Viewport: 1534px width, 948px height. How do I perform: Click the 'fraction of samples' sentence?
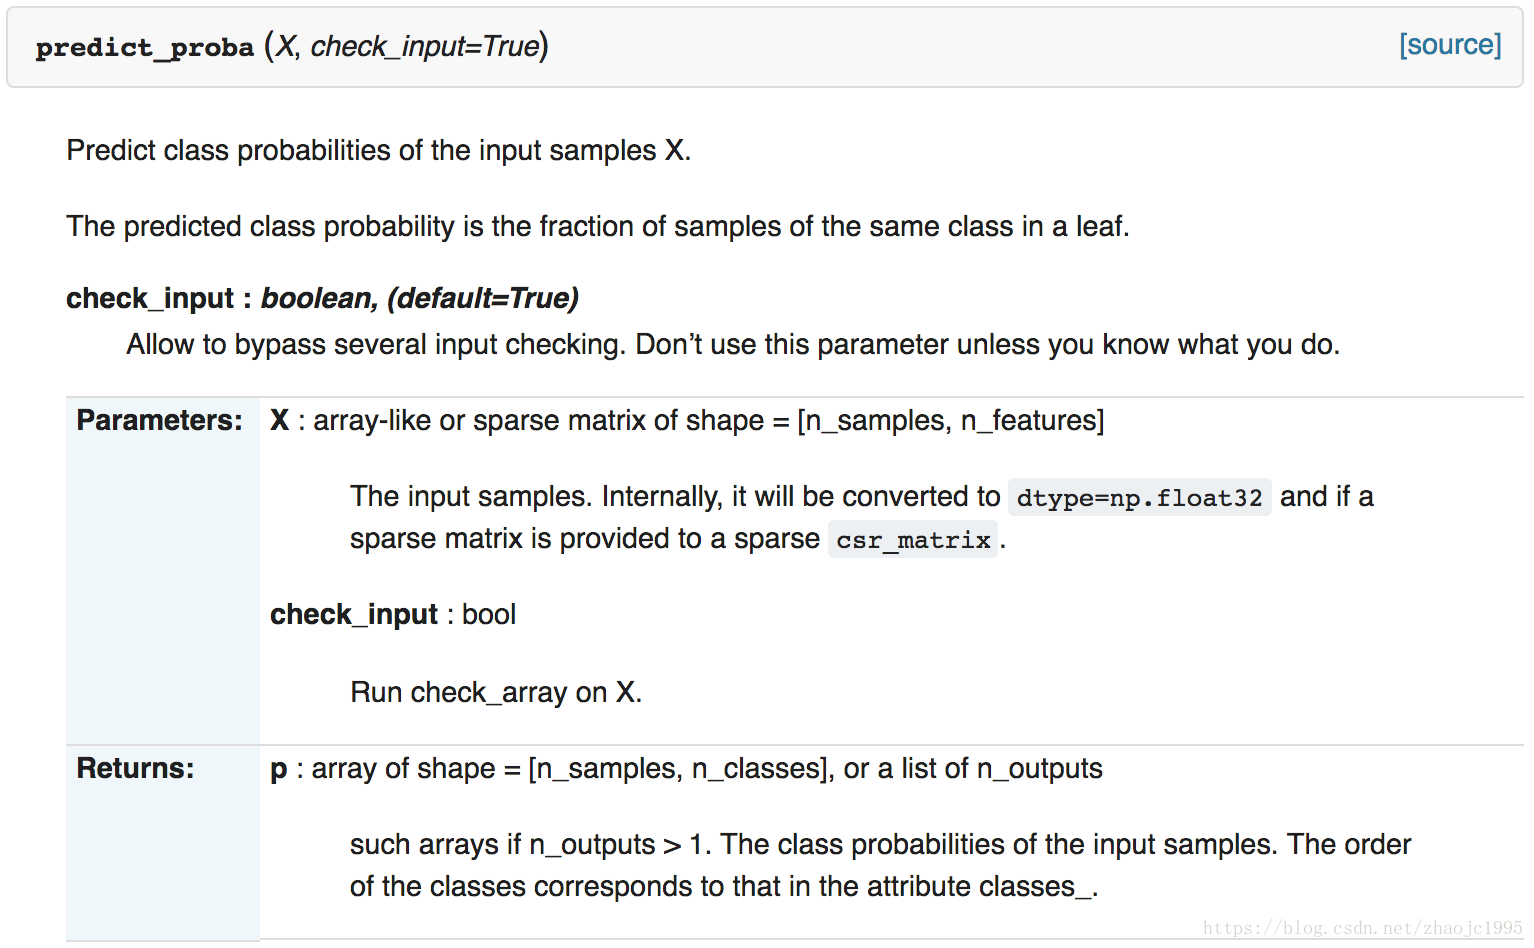tap(598, 226)
